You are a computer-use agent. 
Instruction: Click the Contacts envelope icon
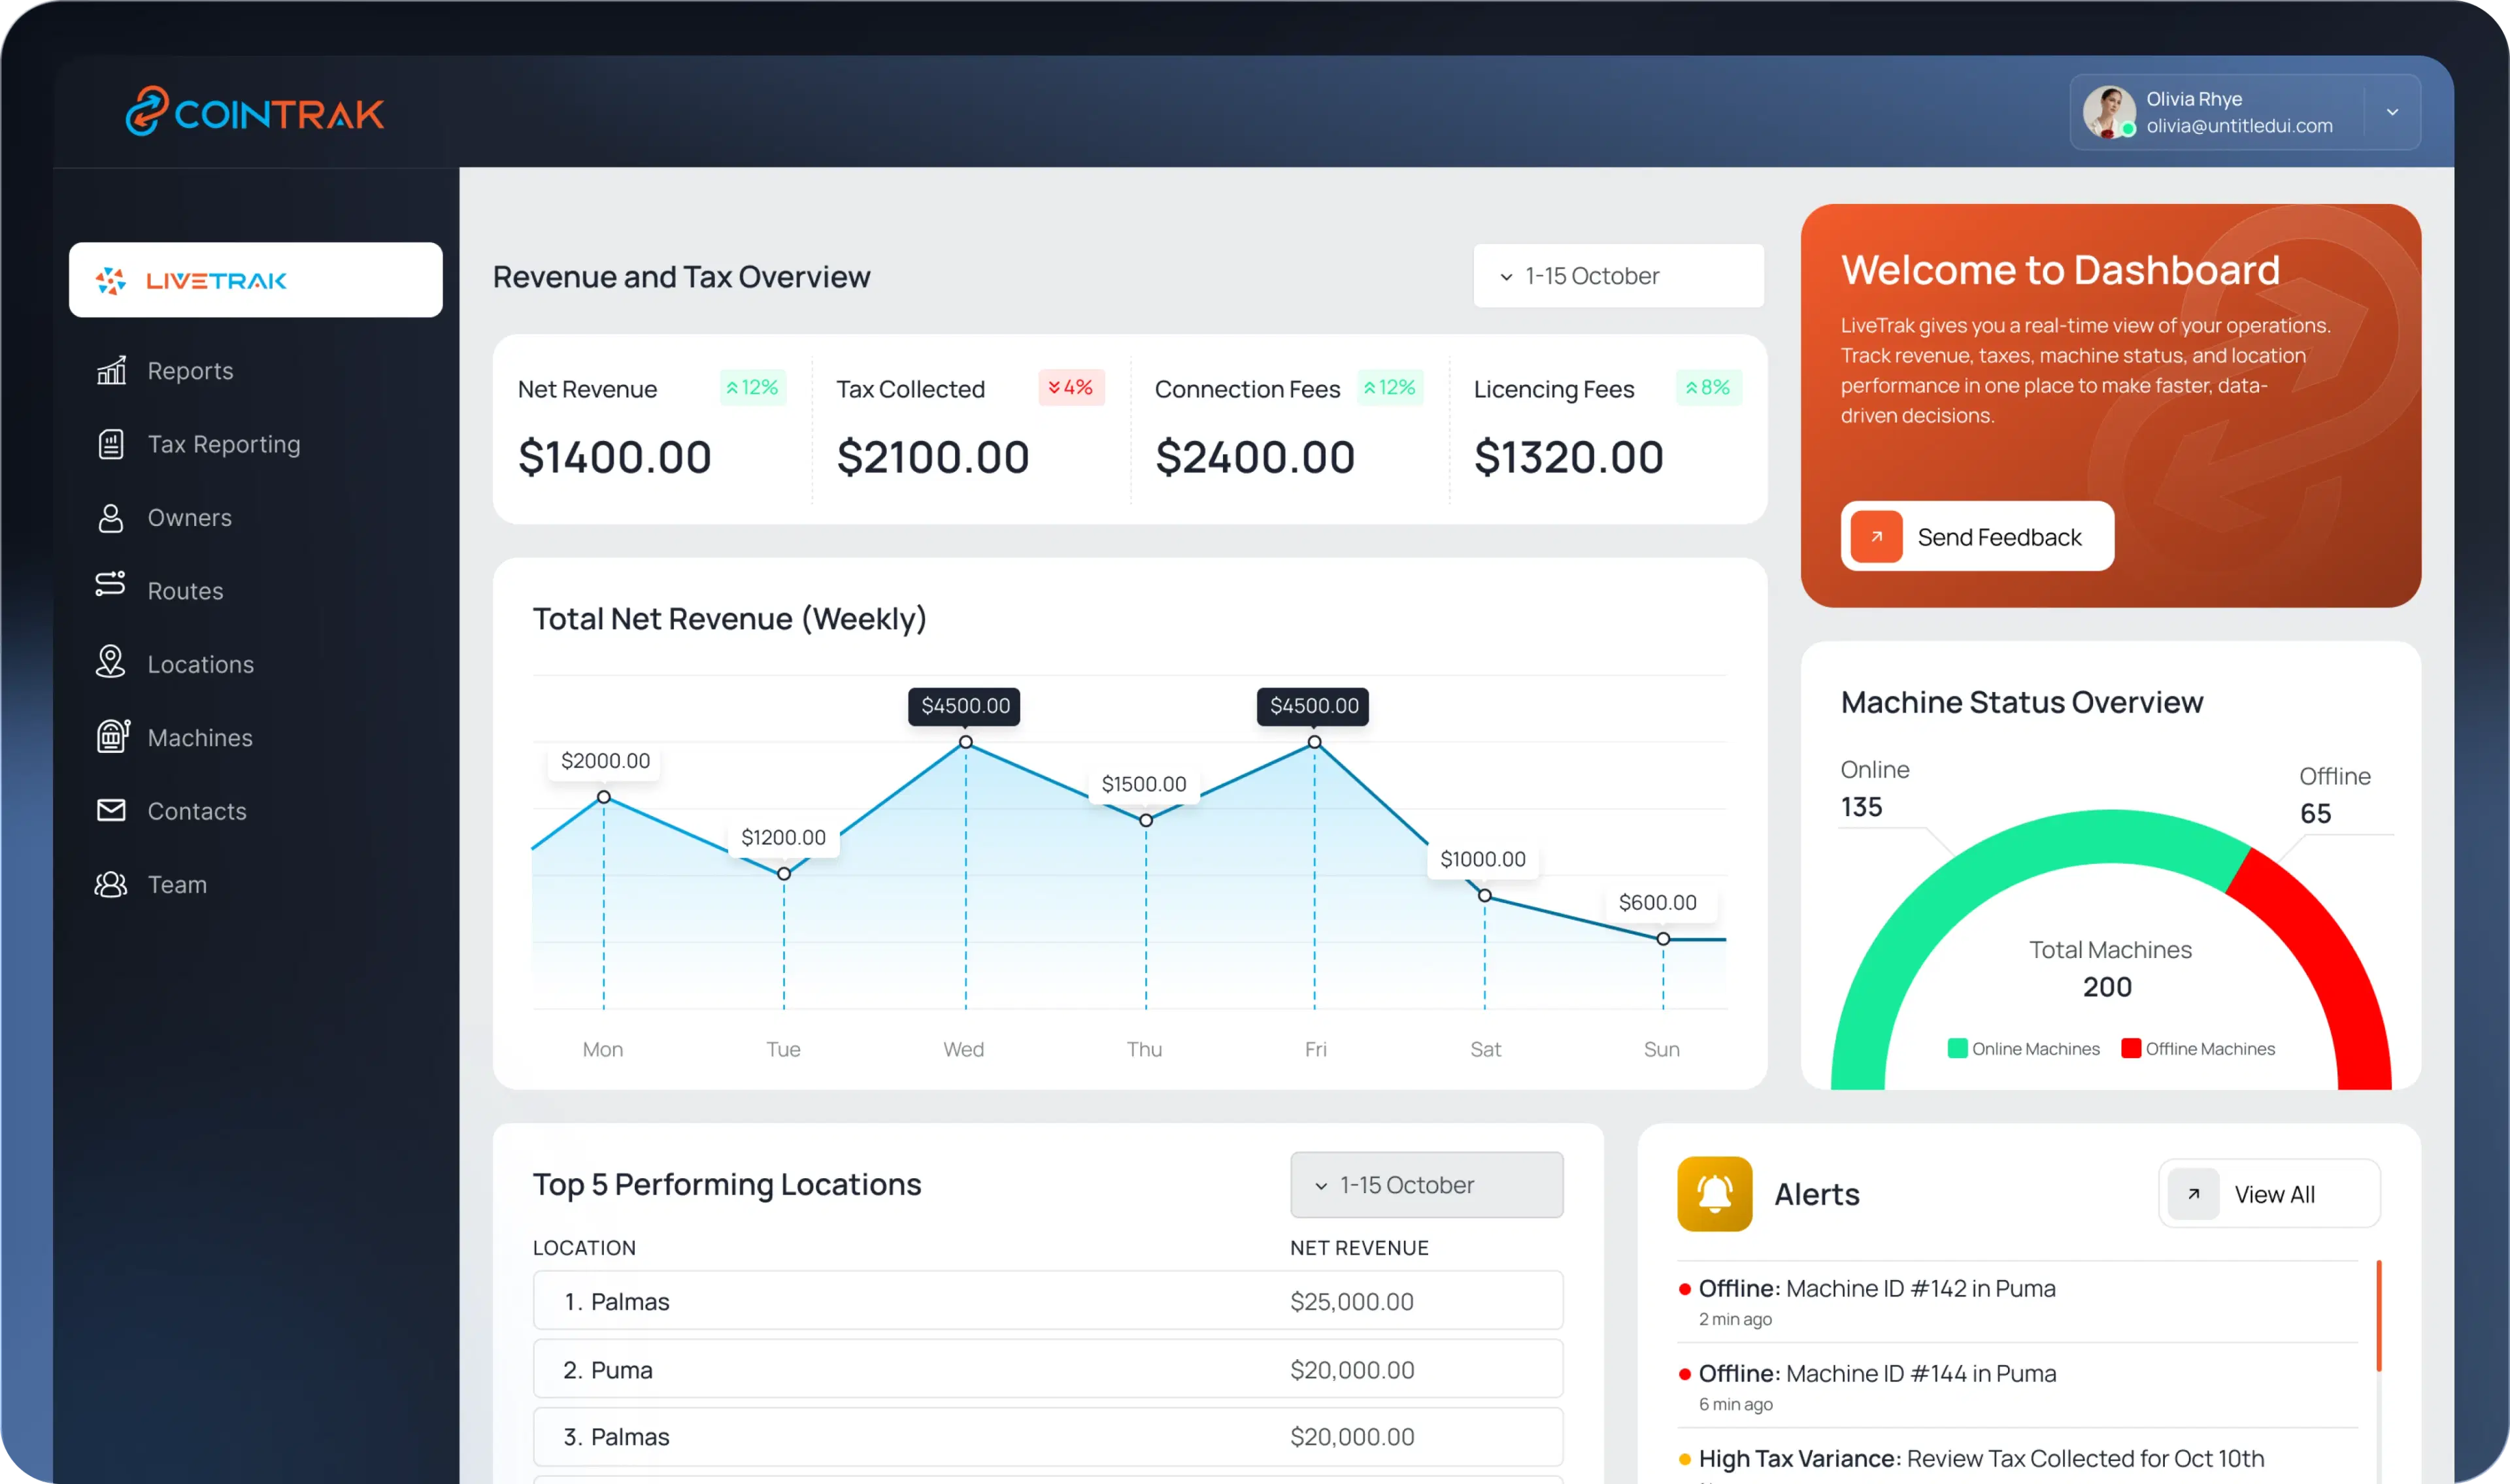(x=111, y=810)
